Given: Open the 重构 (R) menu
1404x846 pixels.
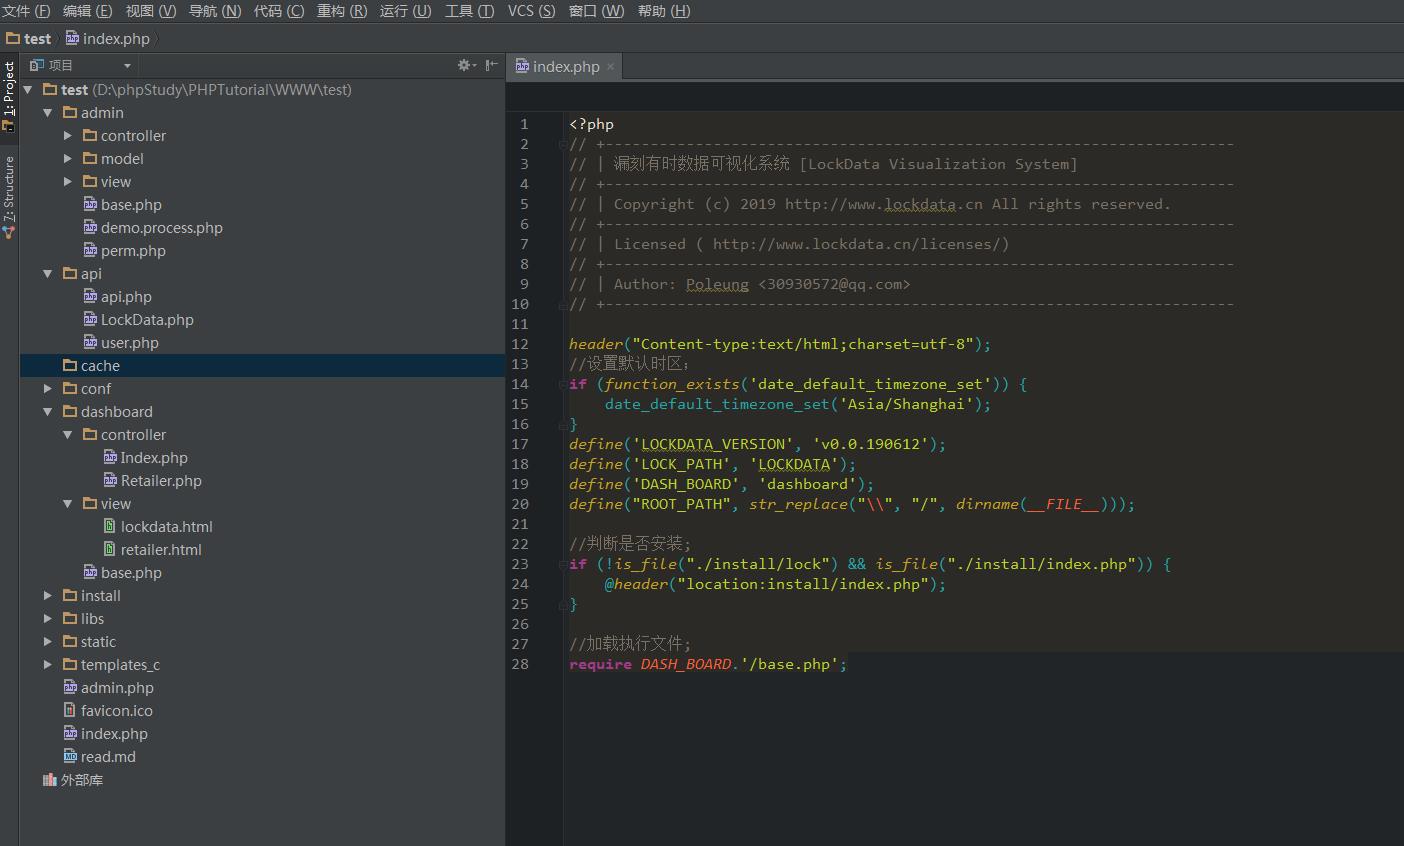Looking at the screenshot, I should tap(342, 11).
